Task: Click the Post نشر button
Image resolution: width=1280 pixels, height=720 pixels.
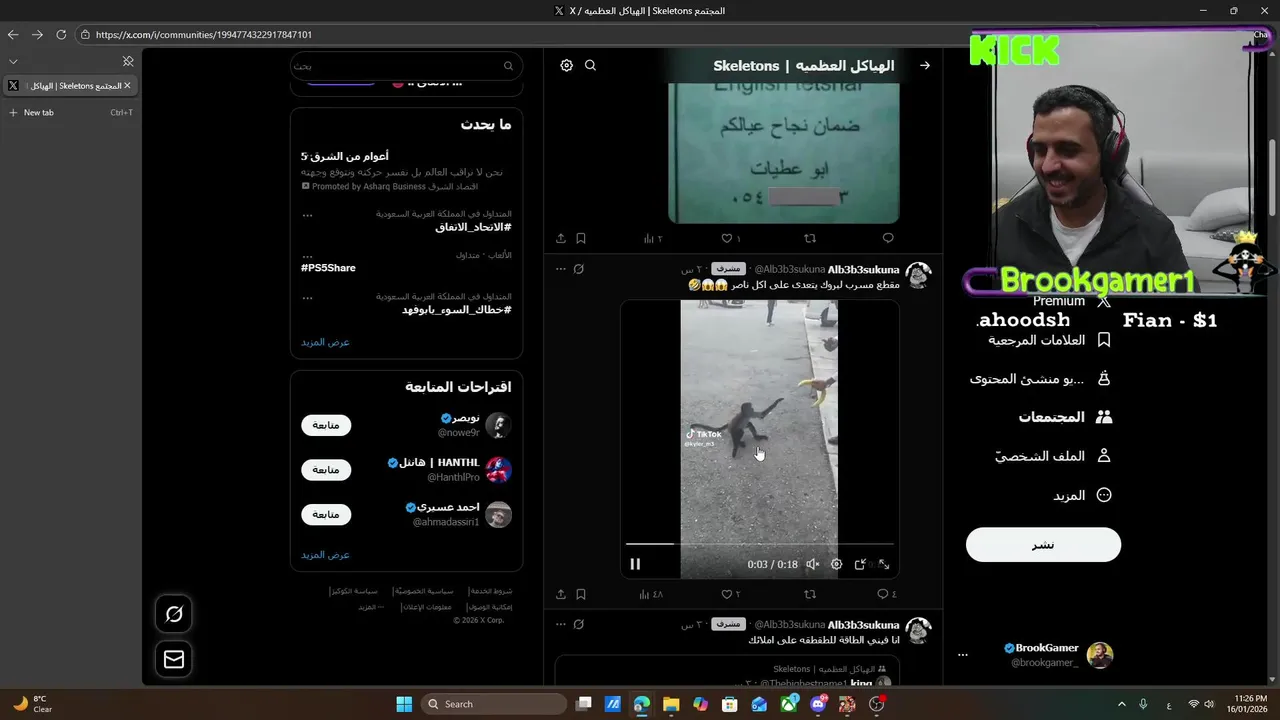Action: 1043,545
